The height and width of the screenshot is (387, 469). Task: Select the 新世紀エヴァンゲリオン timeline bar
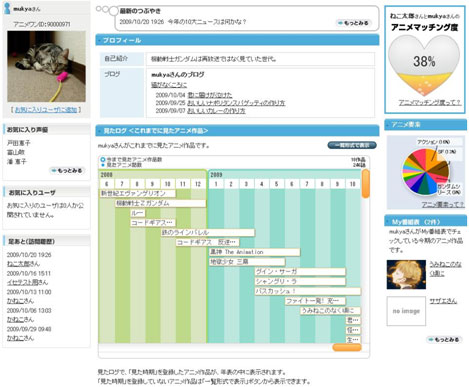[x=138, y=193]
